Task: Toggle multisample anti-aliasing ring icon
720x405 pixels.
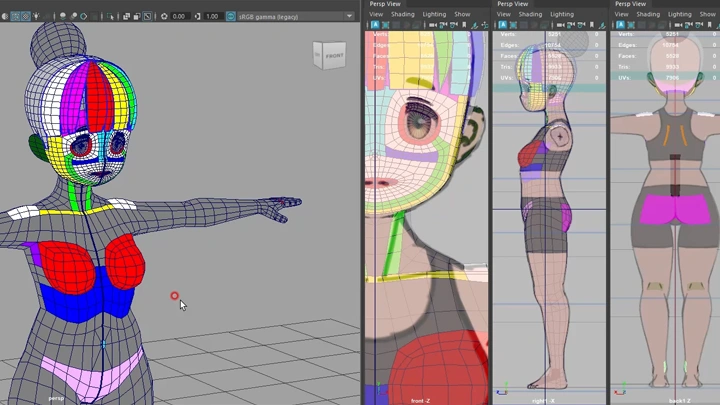Action: click(84, 17)
